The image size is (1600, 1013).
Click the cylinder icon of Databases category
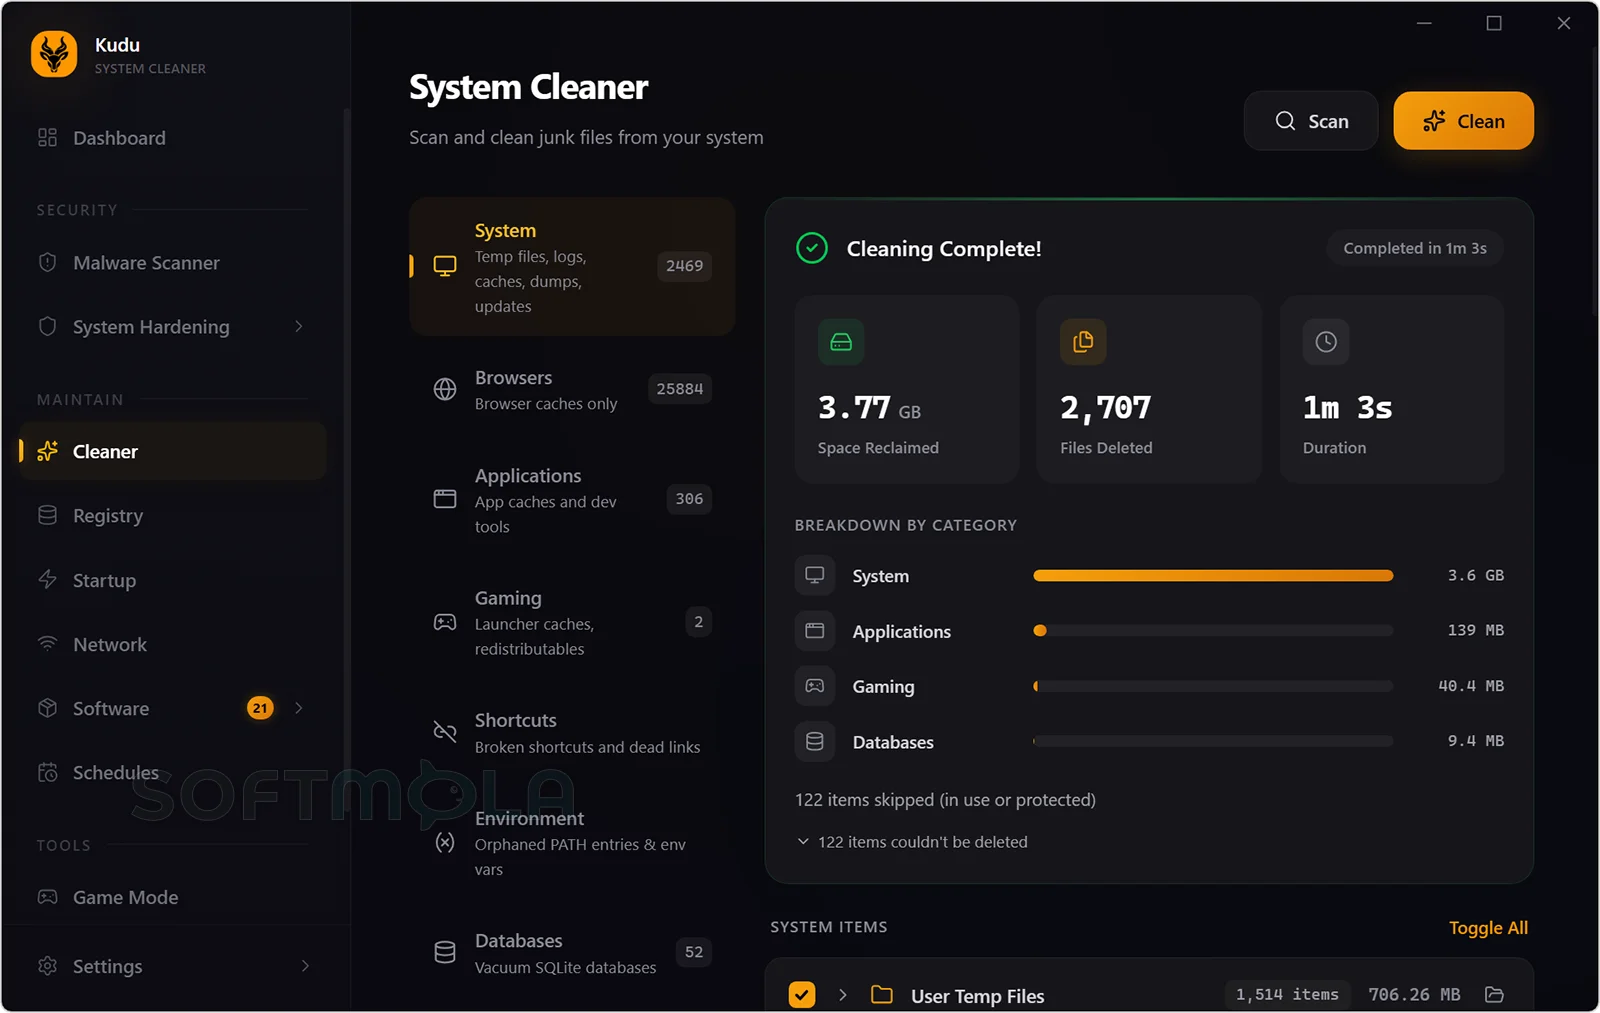pos(445,952)
